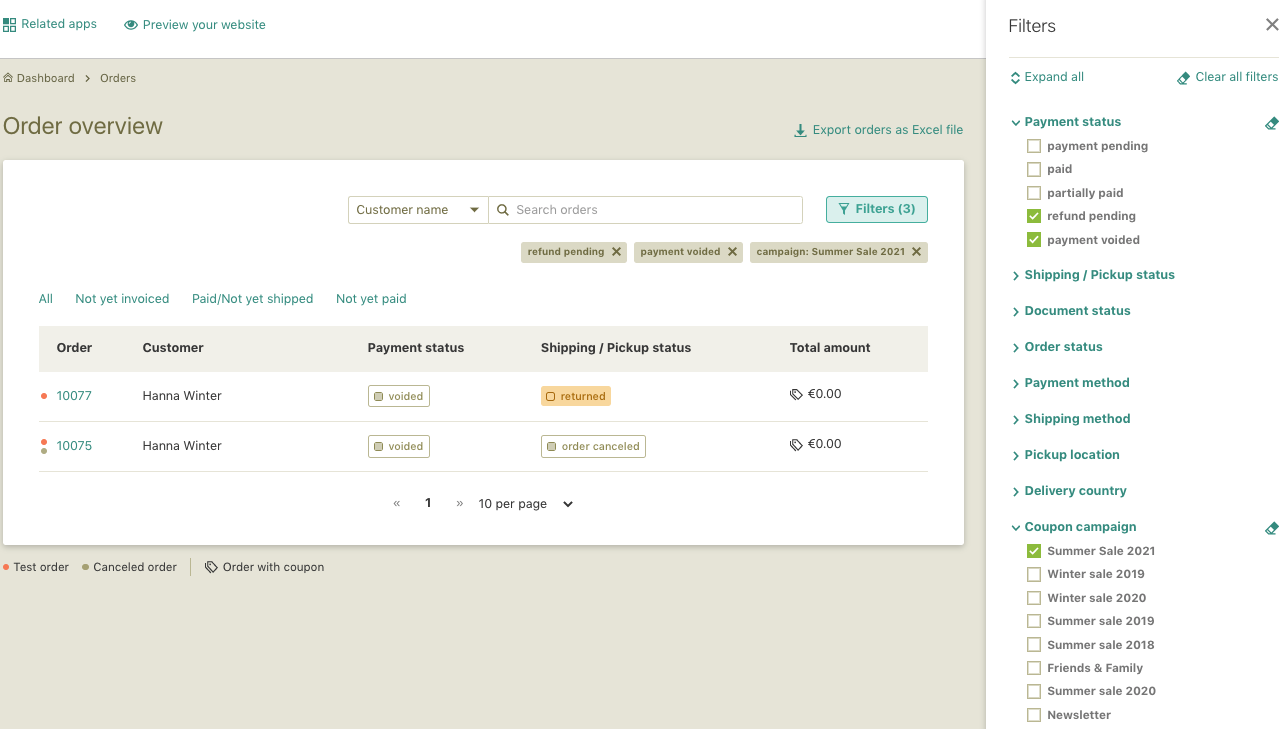Click the Orders breadcrumb link
The image size is (1286, 729).
pyautogui.click(x=118, y=78)
